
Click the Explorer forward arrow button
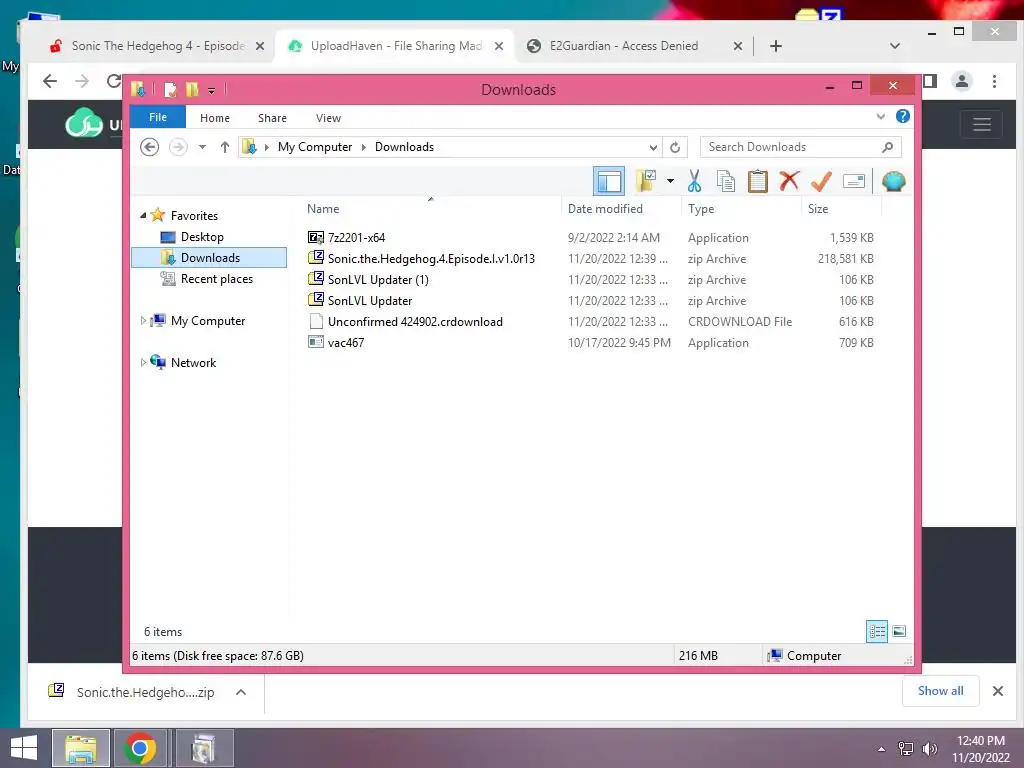pos(178,147)
